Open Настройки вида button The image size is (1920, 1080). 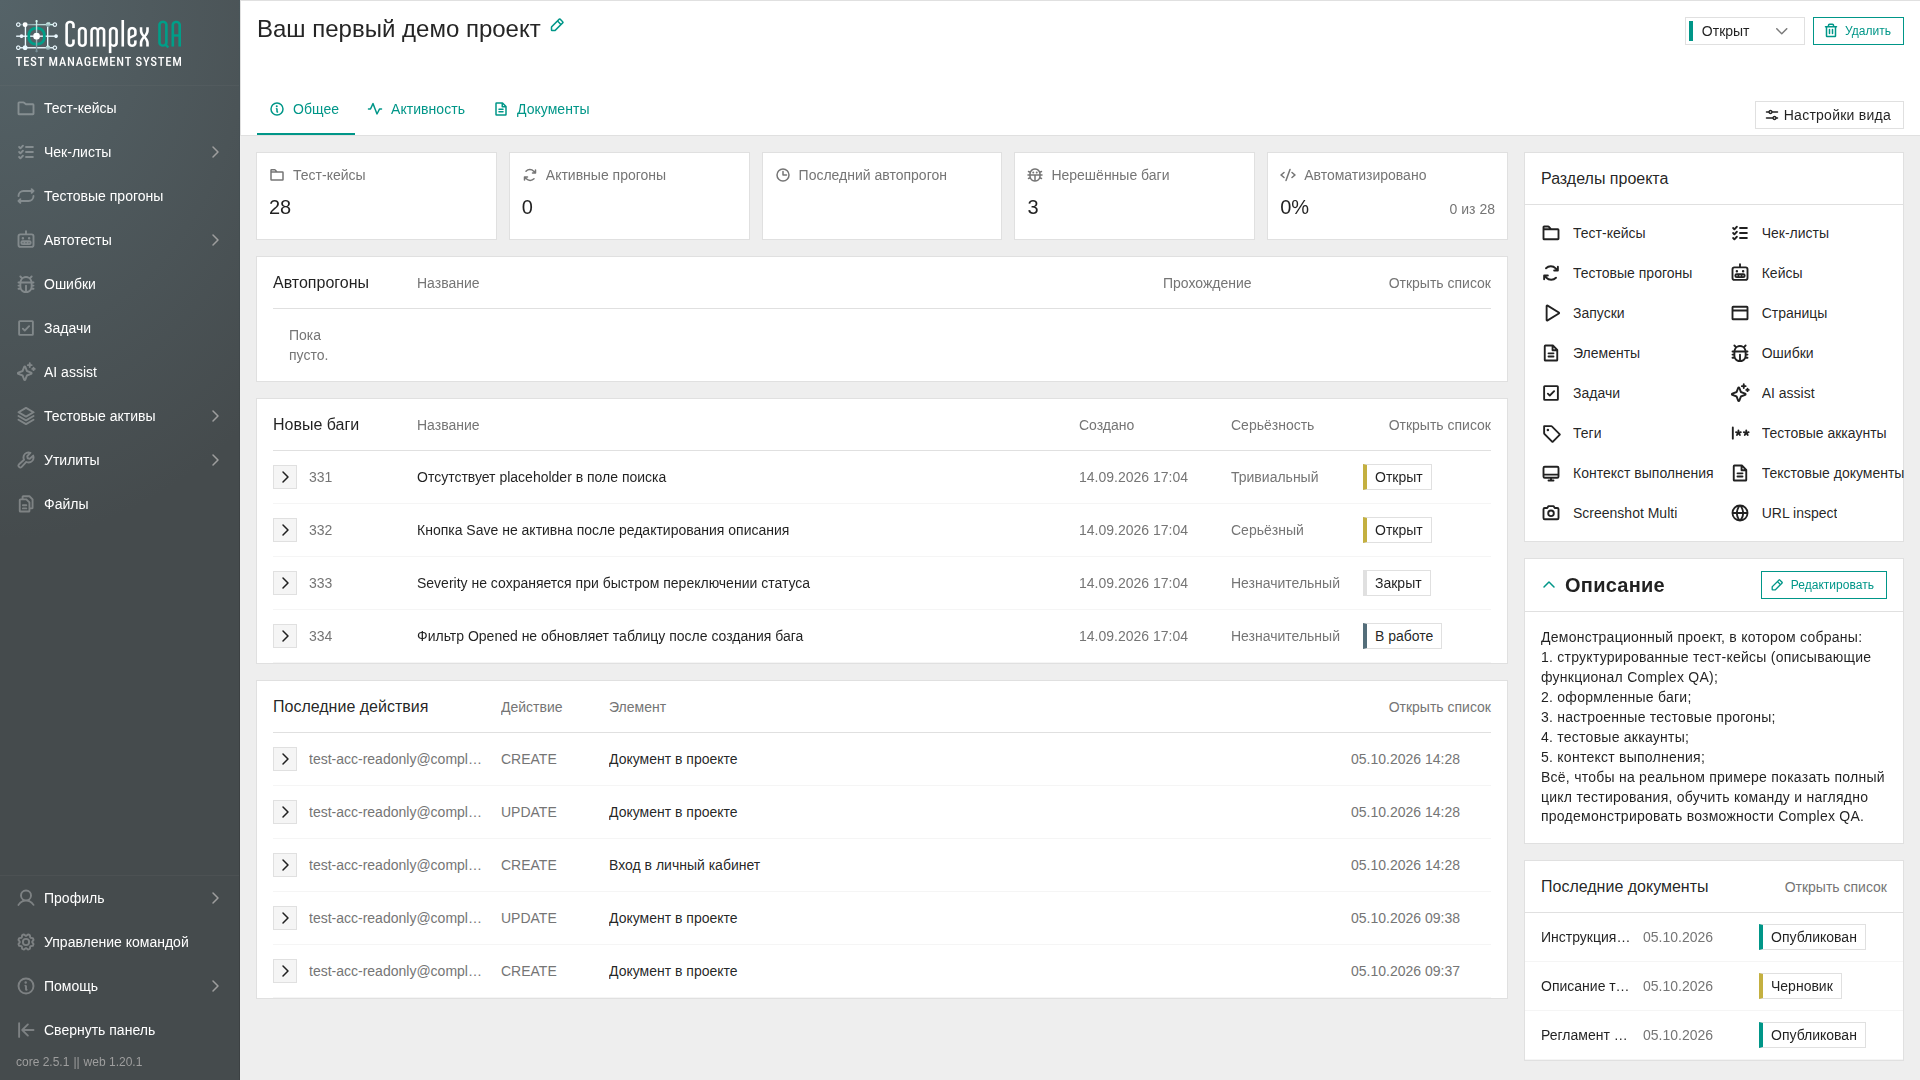click(x=1829, y=115)
